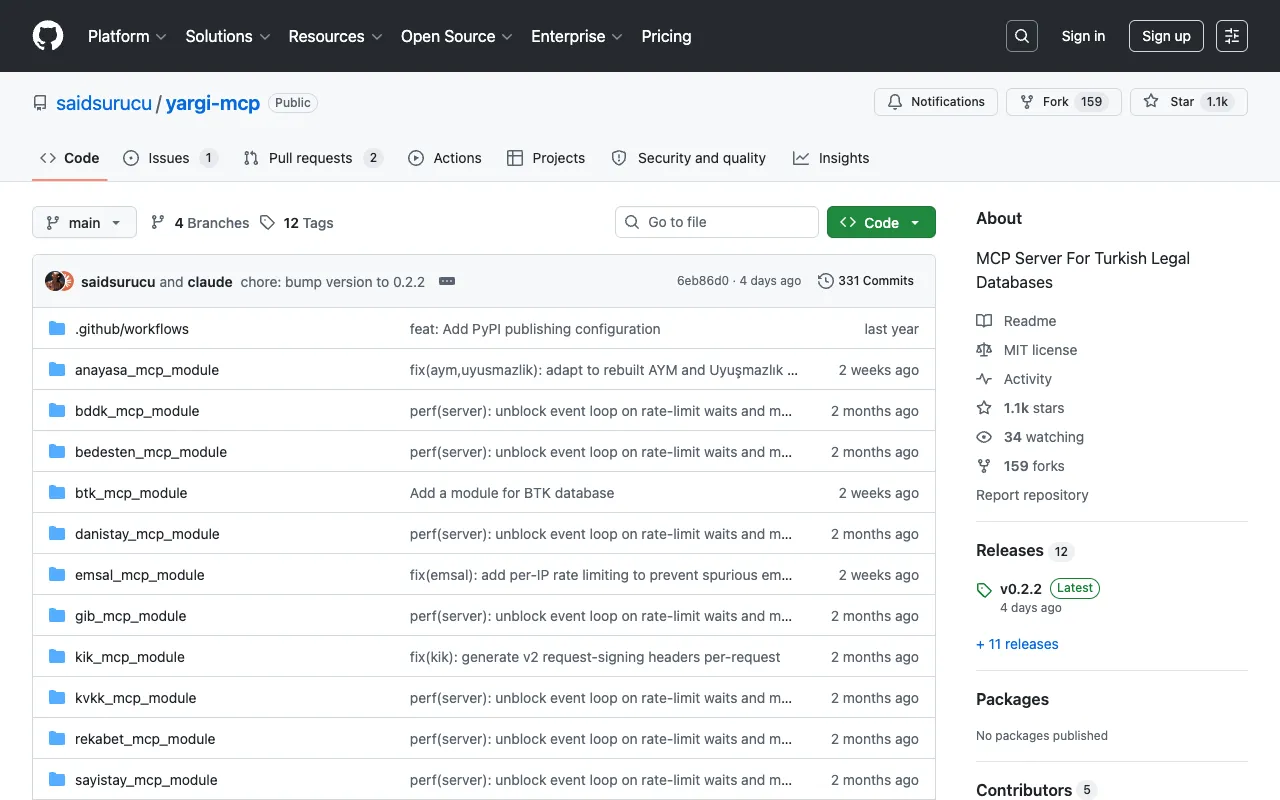The height and width of the screenshot is (800, 1280).
Task: Open the GitHub home logo
Action: 48,36
